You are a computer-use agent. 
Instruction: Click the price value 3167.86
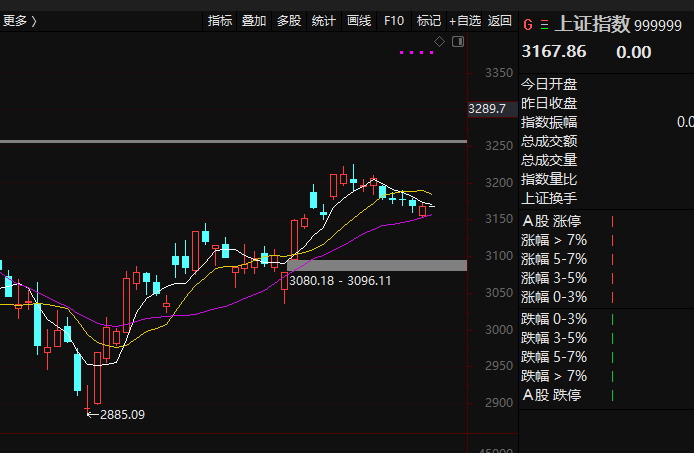554,52
